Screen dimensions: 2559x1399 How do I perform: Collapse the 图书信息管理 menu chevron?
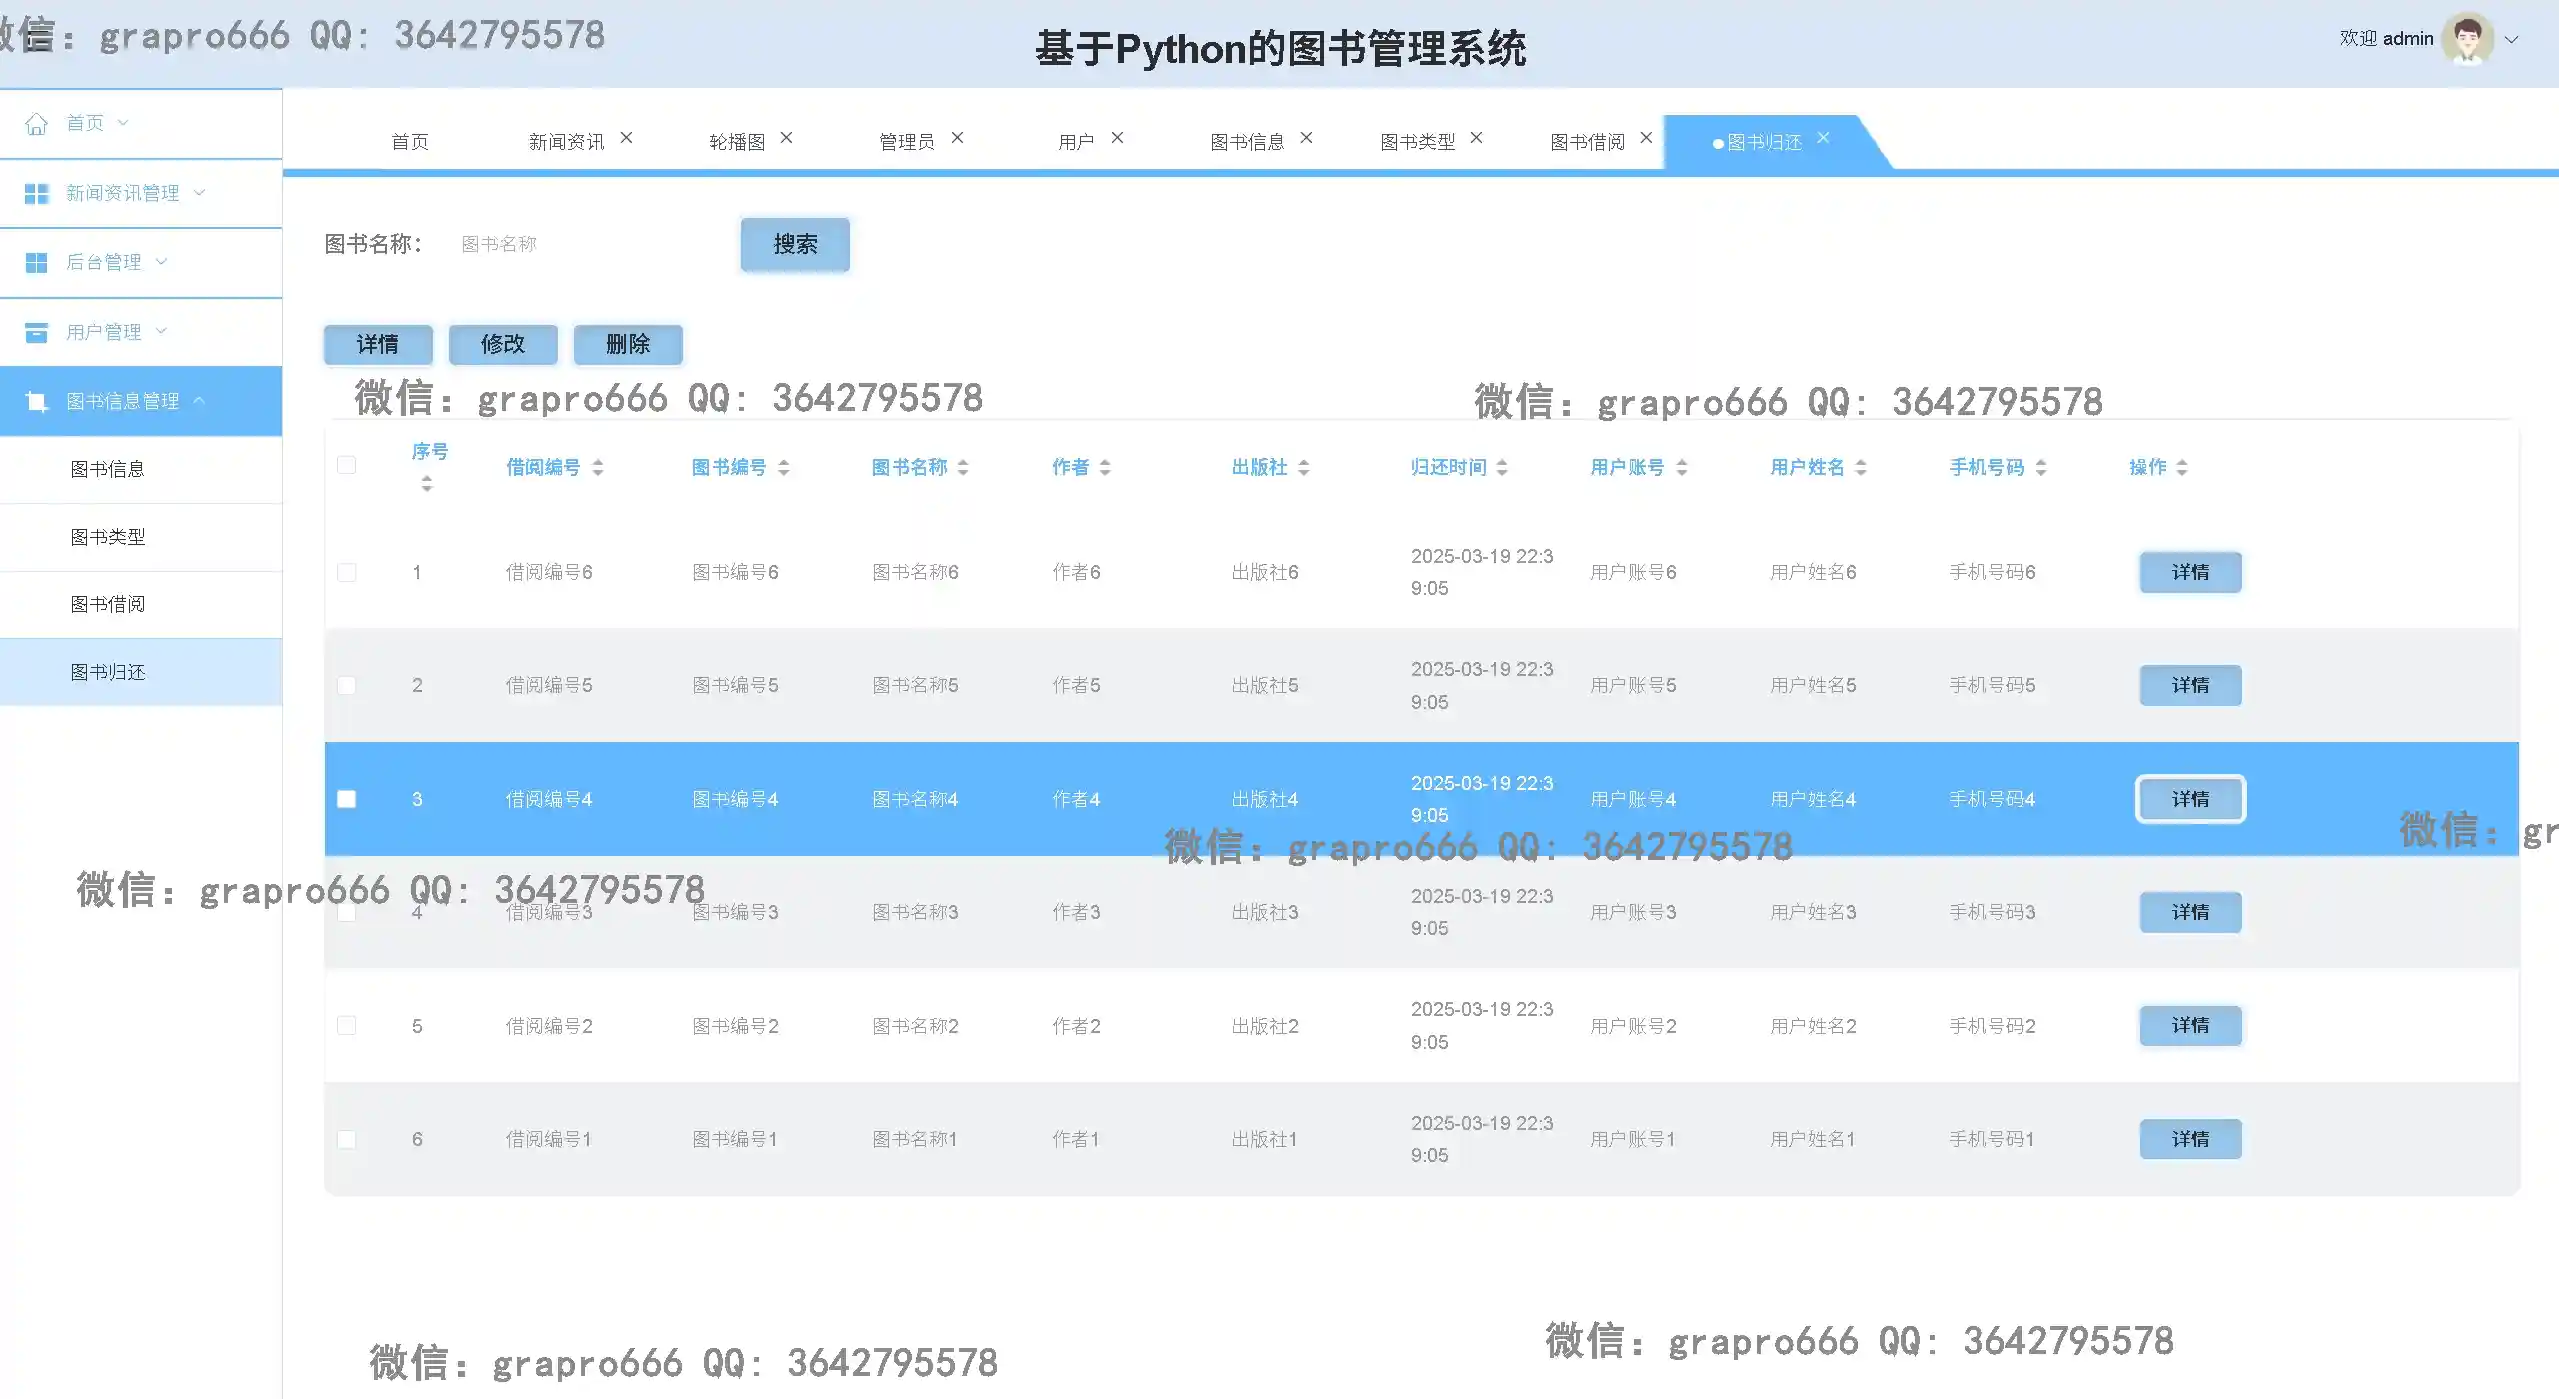click(x=199, y=401)
